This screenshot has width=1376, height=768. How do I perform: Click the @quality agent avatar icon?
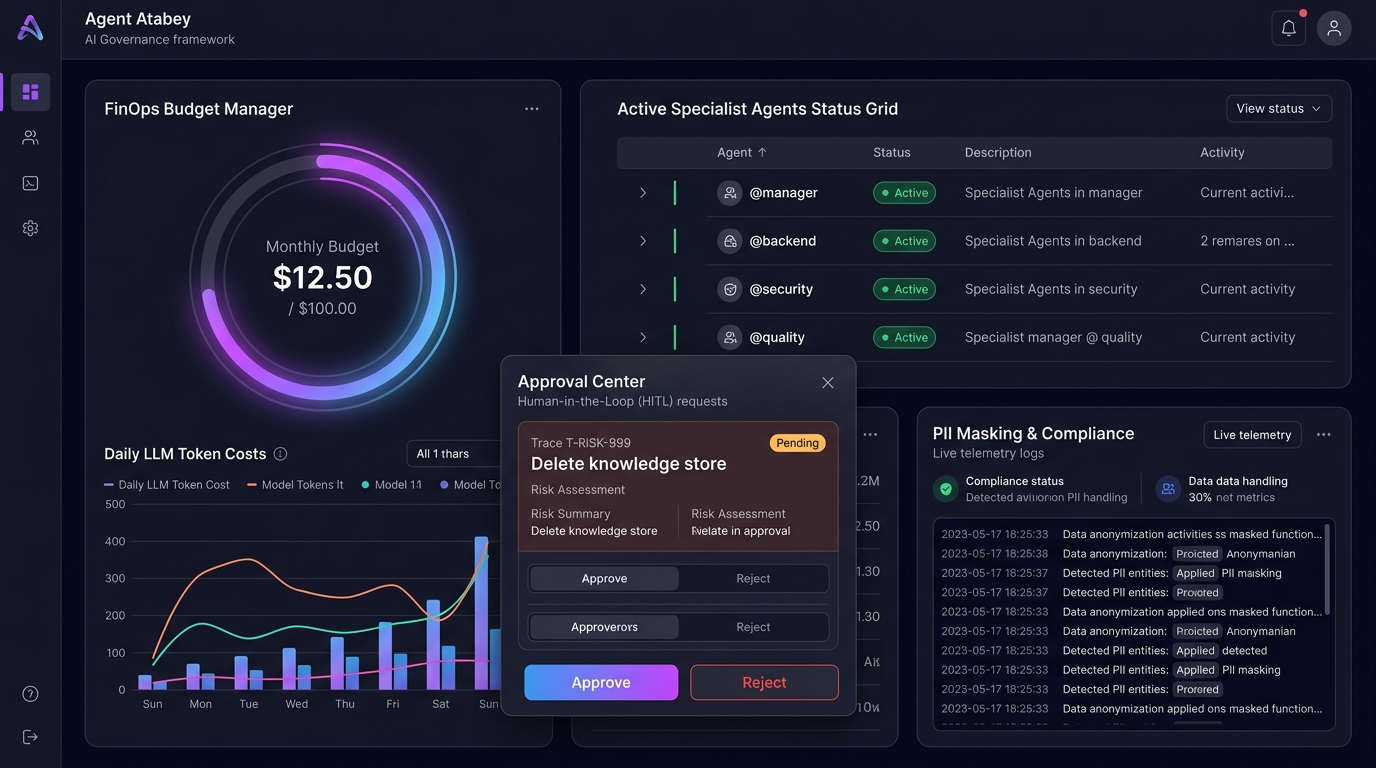coord(730,337)
